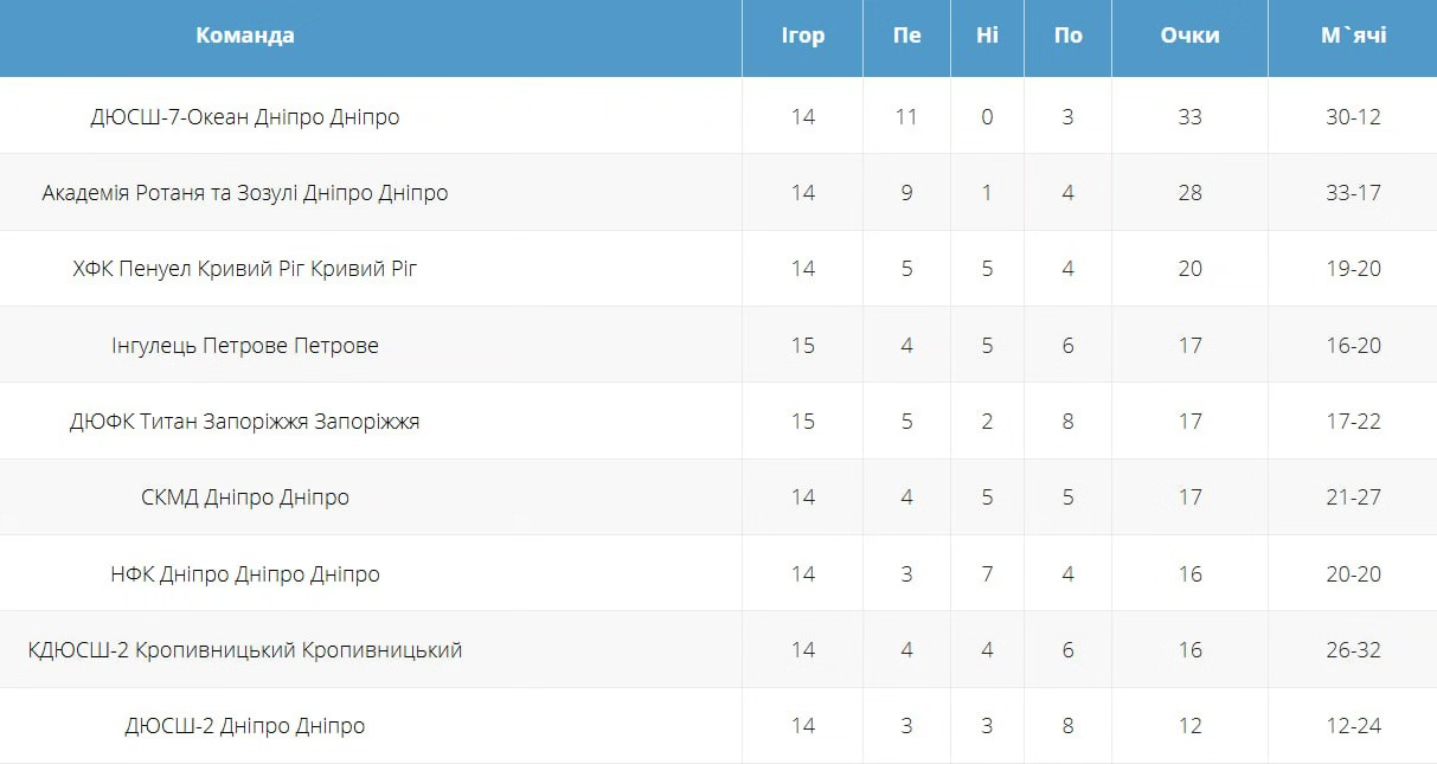Click the 20-20 goals cell
The height and width of the screenshot is (764, 1437).
coord(1352,574)
